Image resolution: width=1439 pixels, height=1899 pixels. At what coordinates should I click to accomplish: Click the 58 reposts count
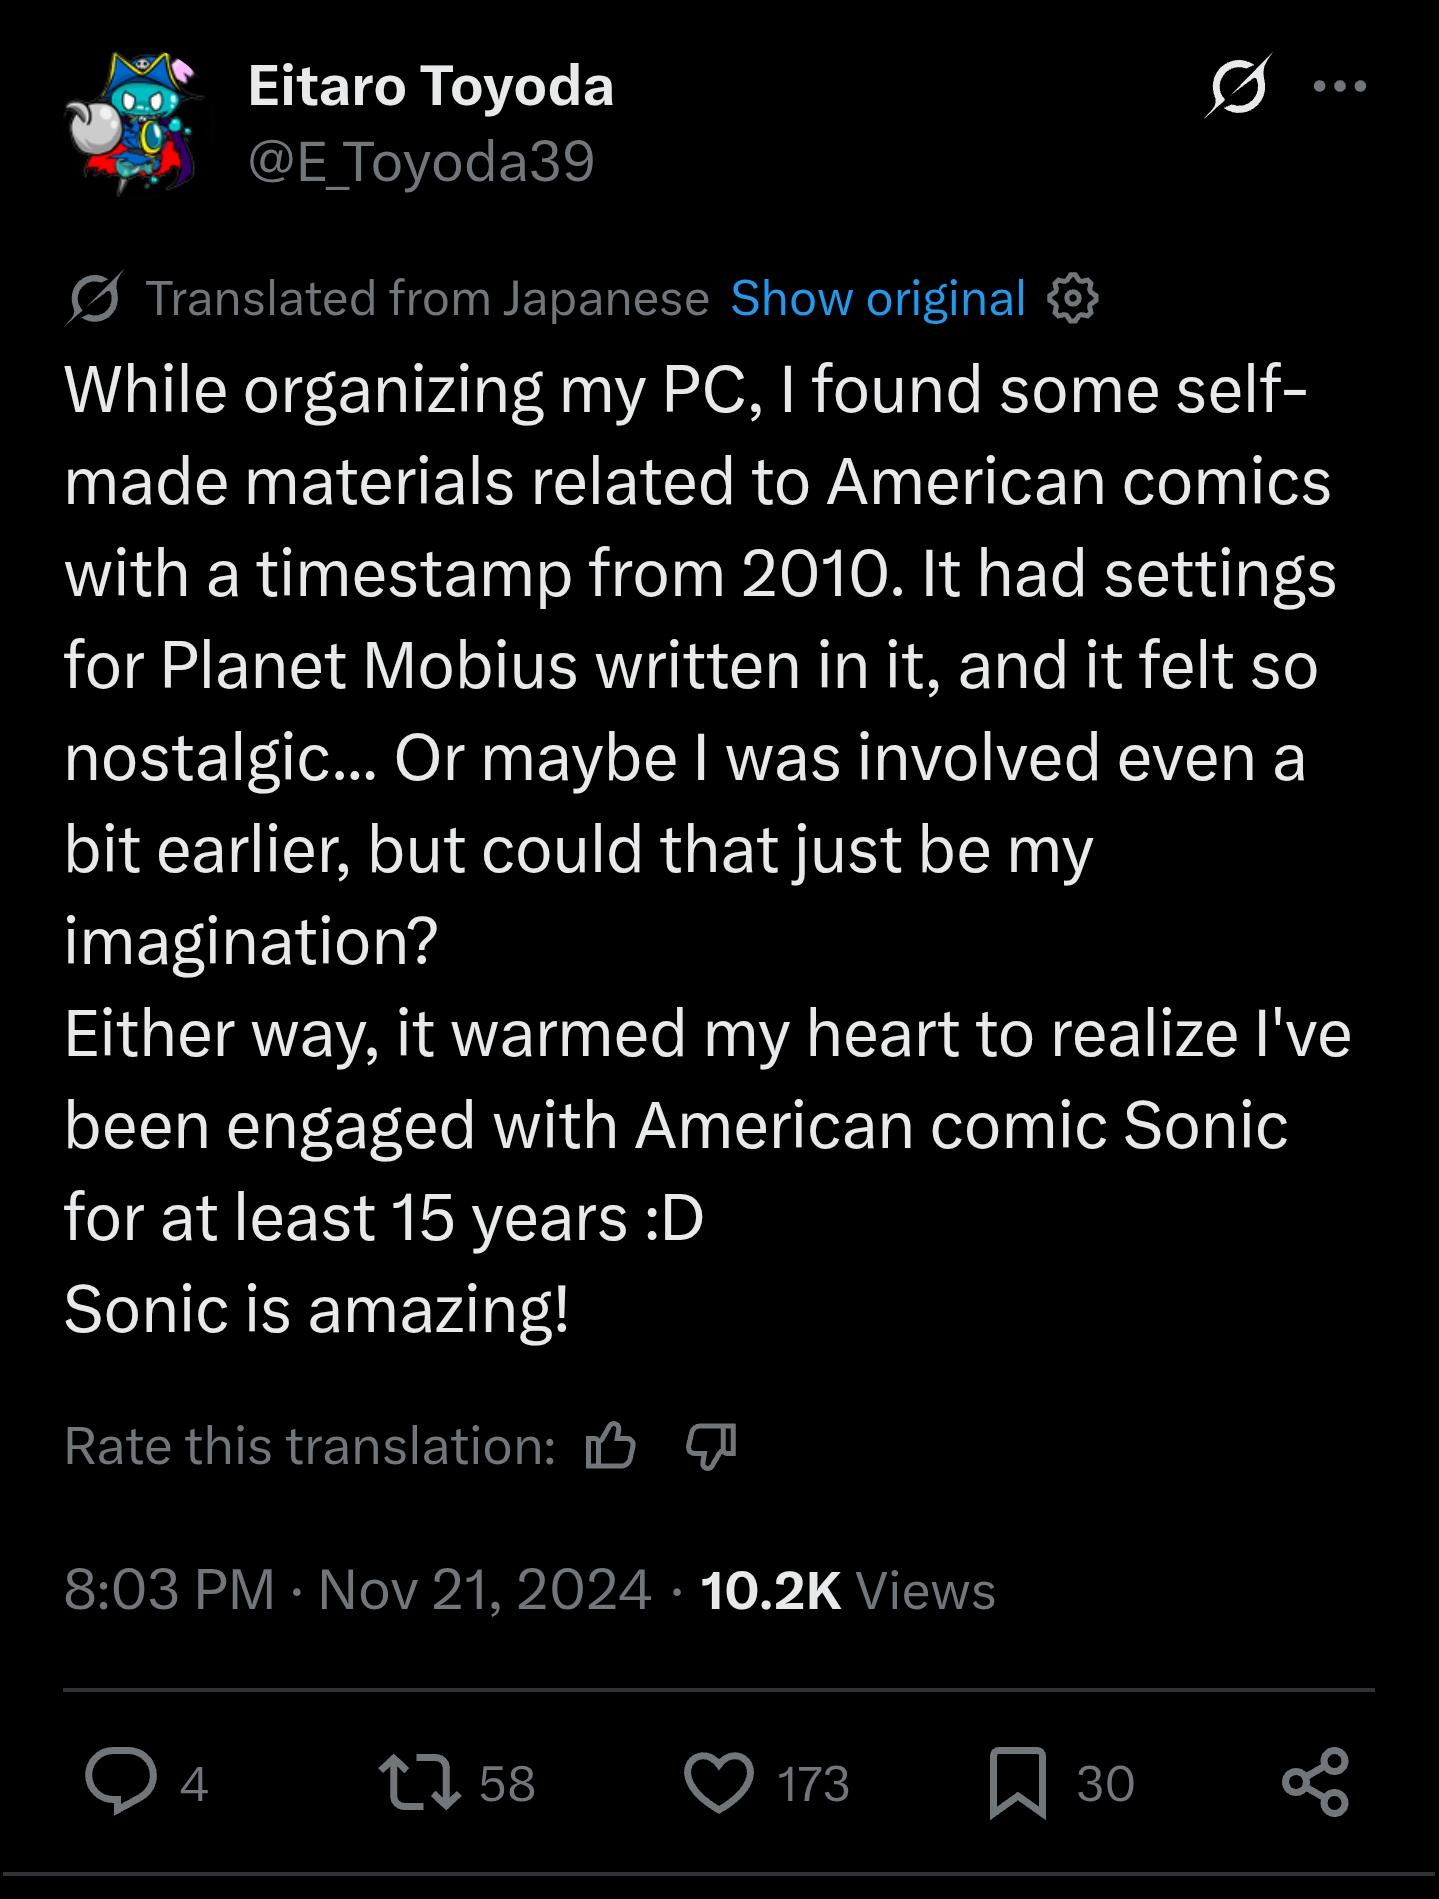click(507, 1784)
